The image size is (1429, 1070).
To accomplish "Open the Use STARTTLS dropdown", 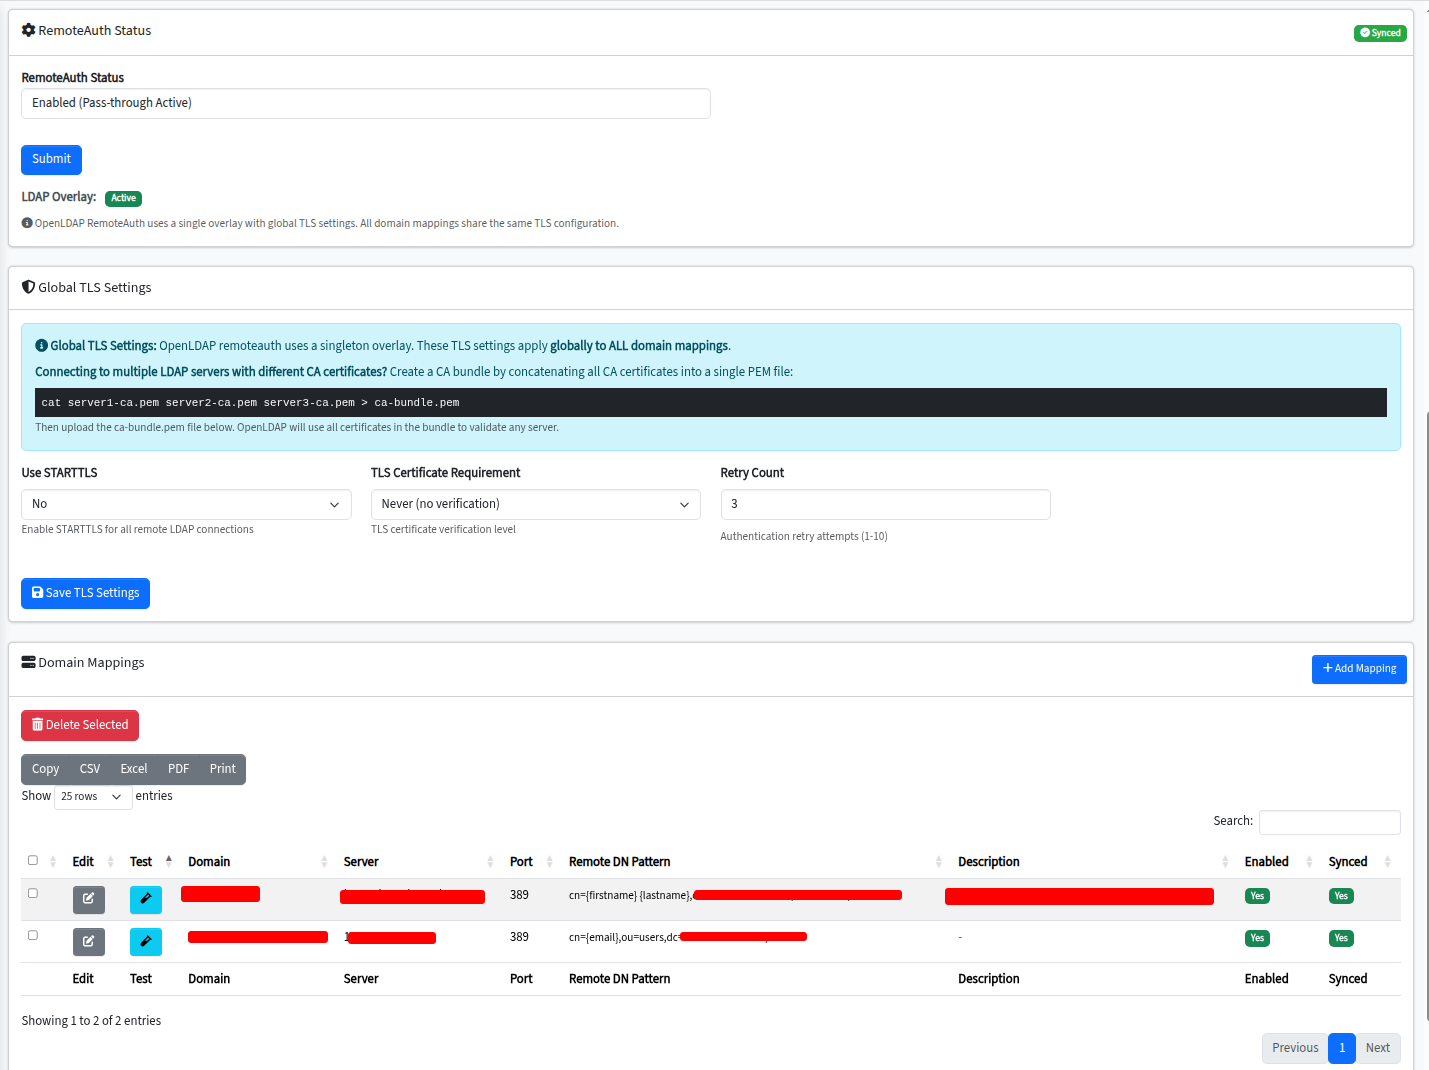I will pyautogui.click(x=186, y=504).
